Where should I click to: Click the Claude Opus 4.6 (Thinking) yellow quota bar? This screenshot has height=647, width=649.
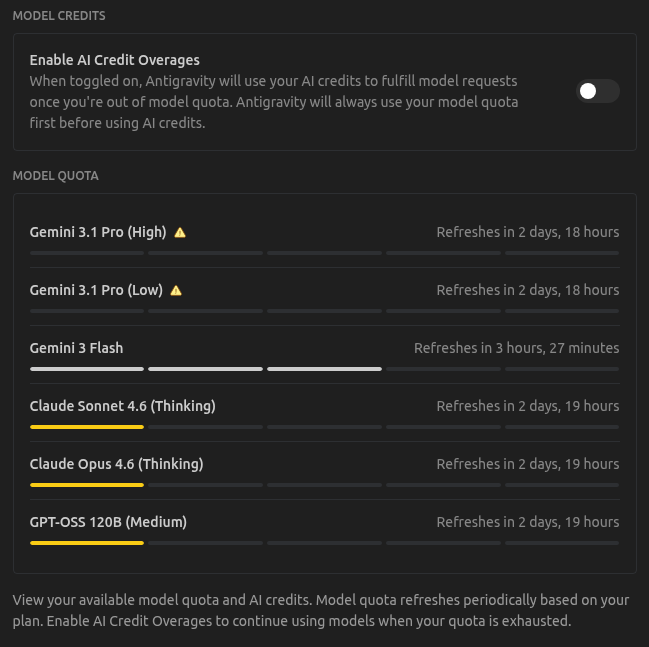click(x=87, y=485)
